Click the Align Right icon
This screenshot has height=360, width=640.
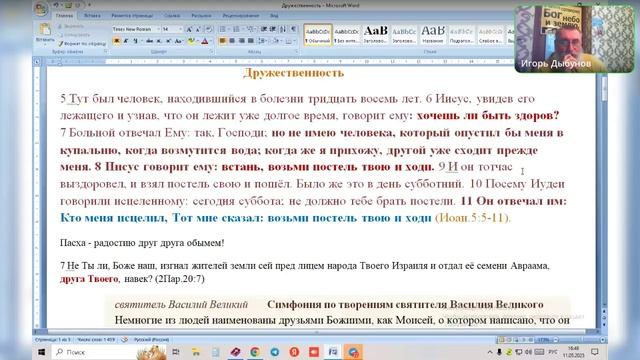click(242, 41)
